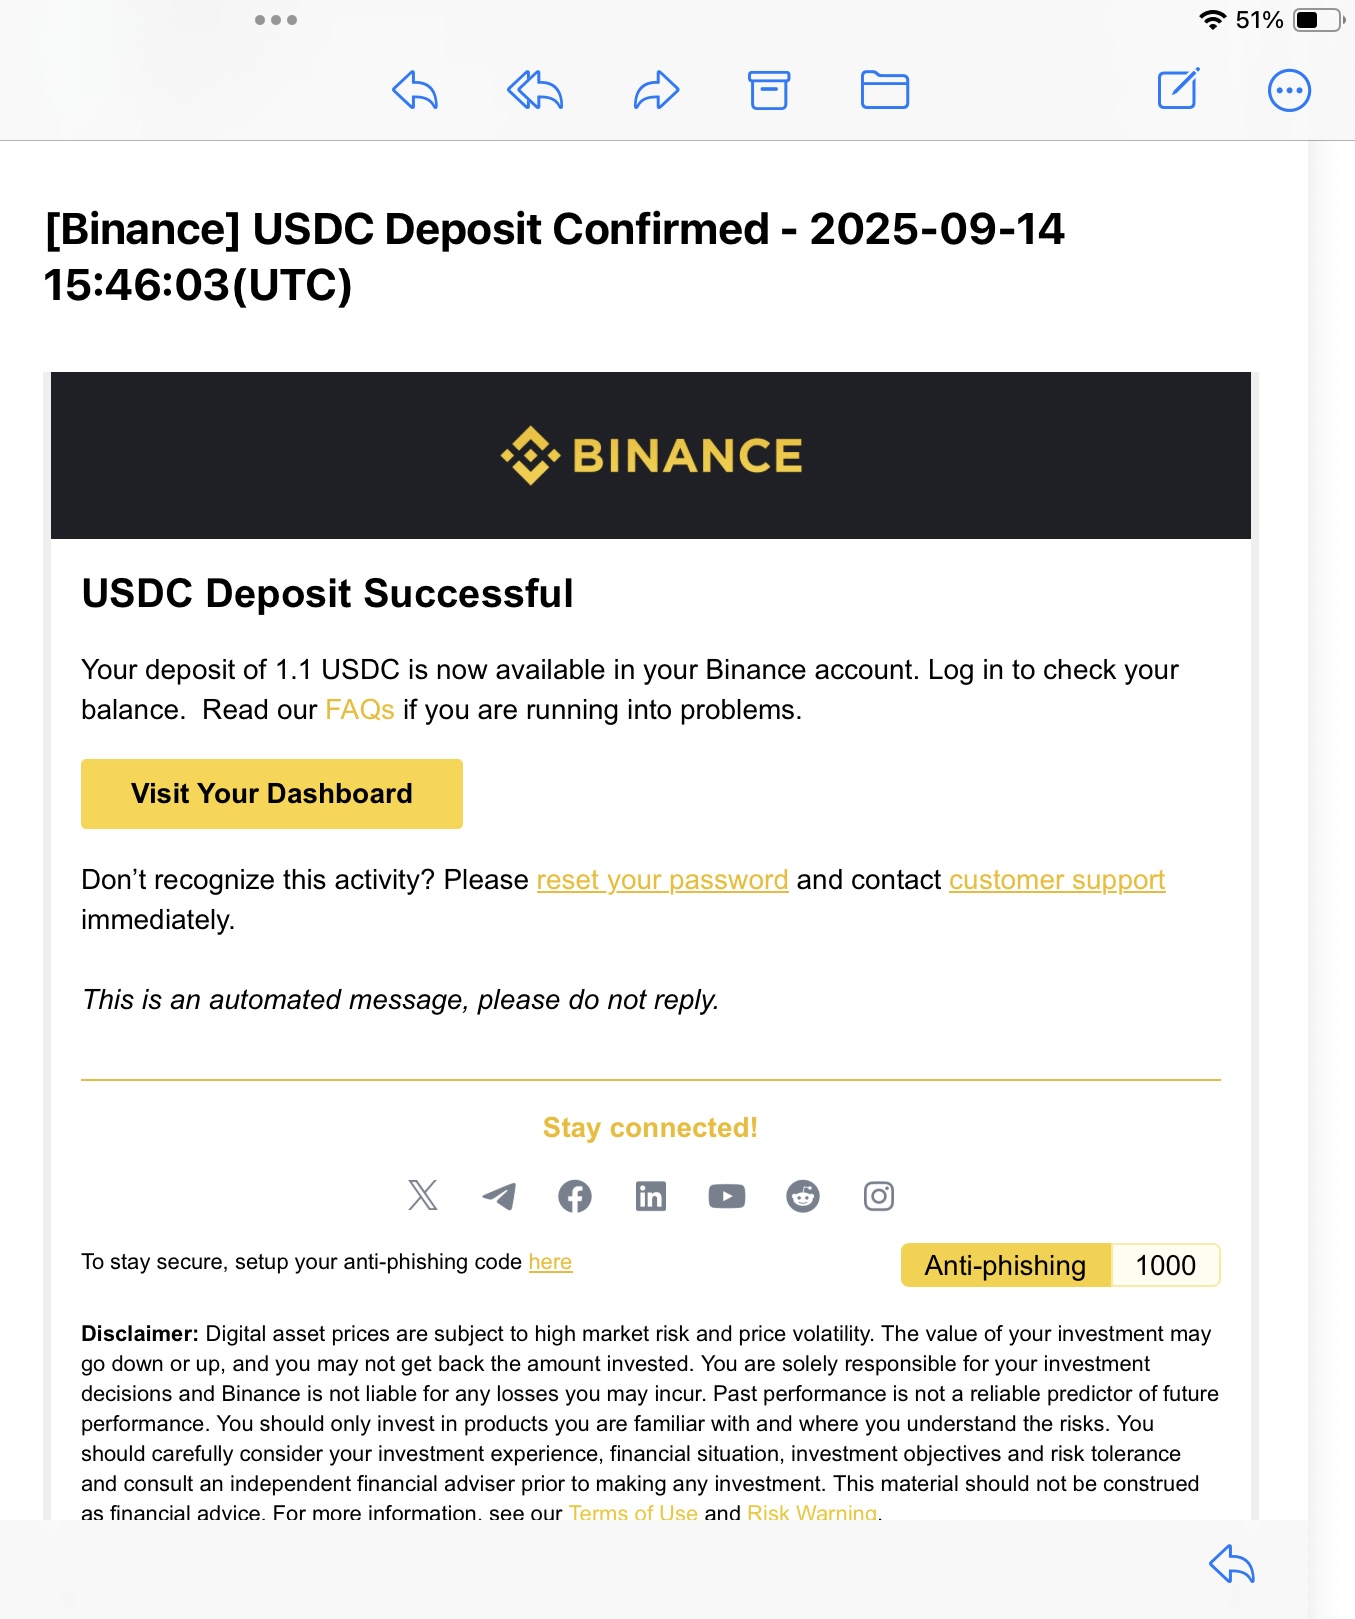The image size is (1355, 1619).
Task: Open the customer support link
Action: [x=1057, y=880]
